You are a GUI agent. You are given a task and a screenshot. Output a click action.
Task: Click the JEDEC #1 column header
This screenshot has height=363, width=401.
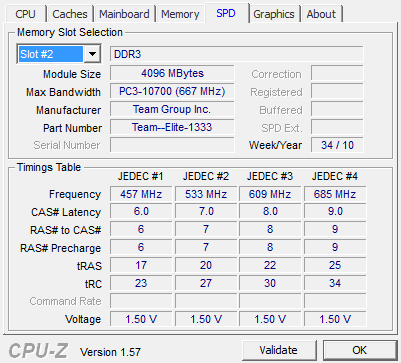(141, 176)
